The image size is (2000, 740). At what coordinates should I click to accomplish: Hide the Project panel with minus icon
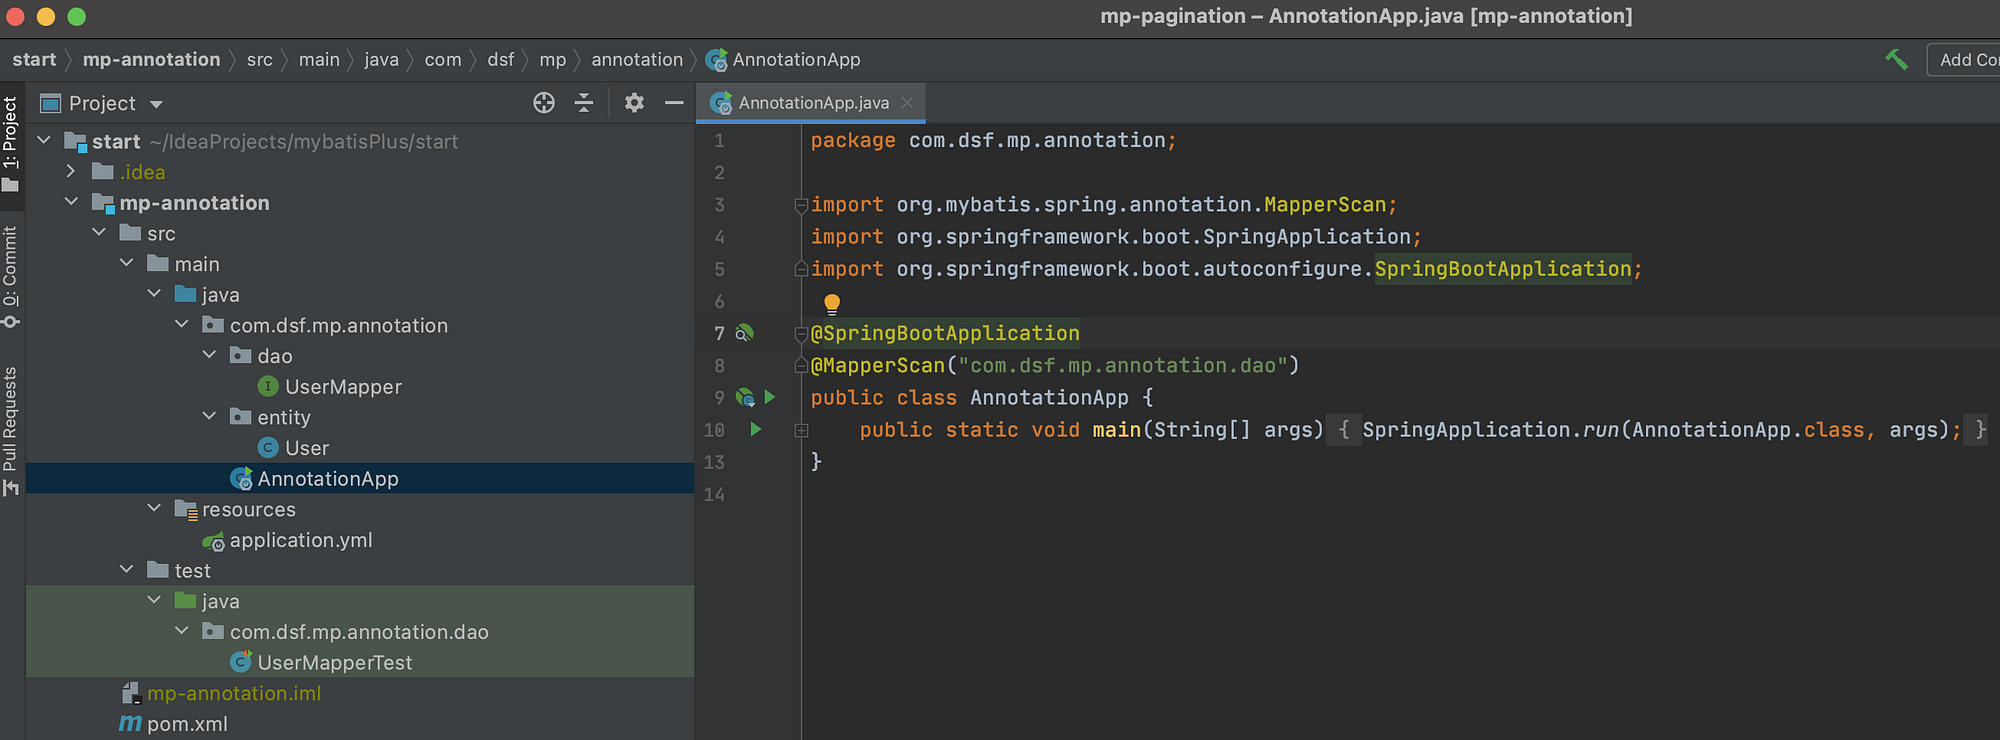tap(674, 103)
